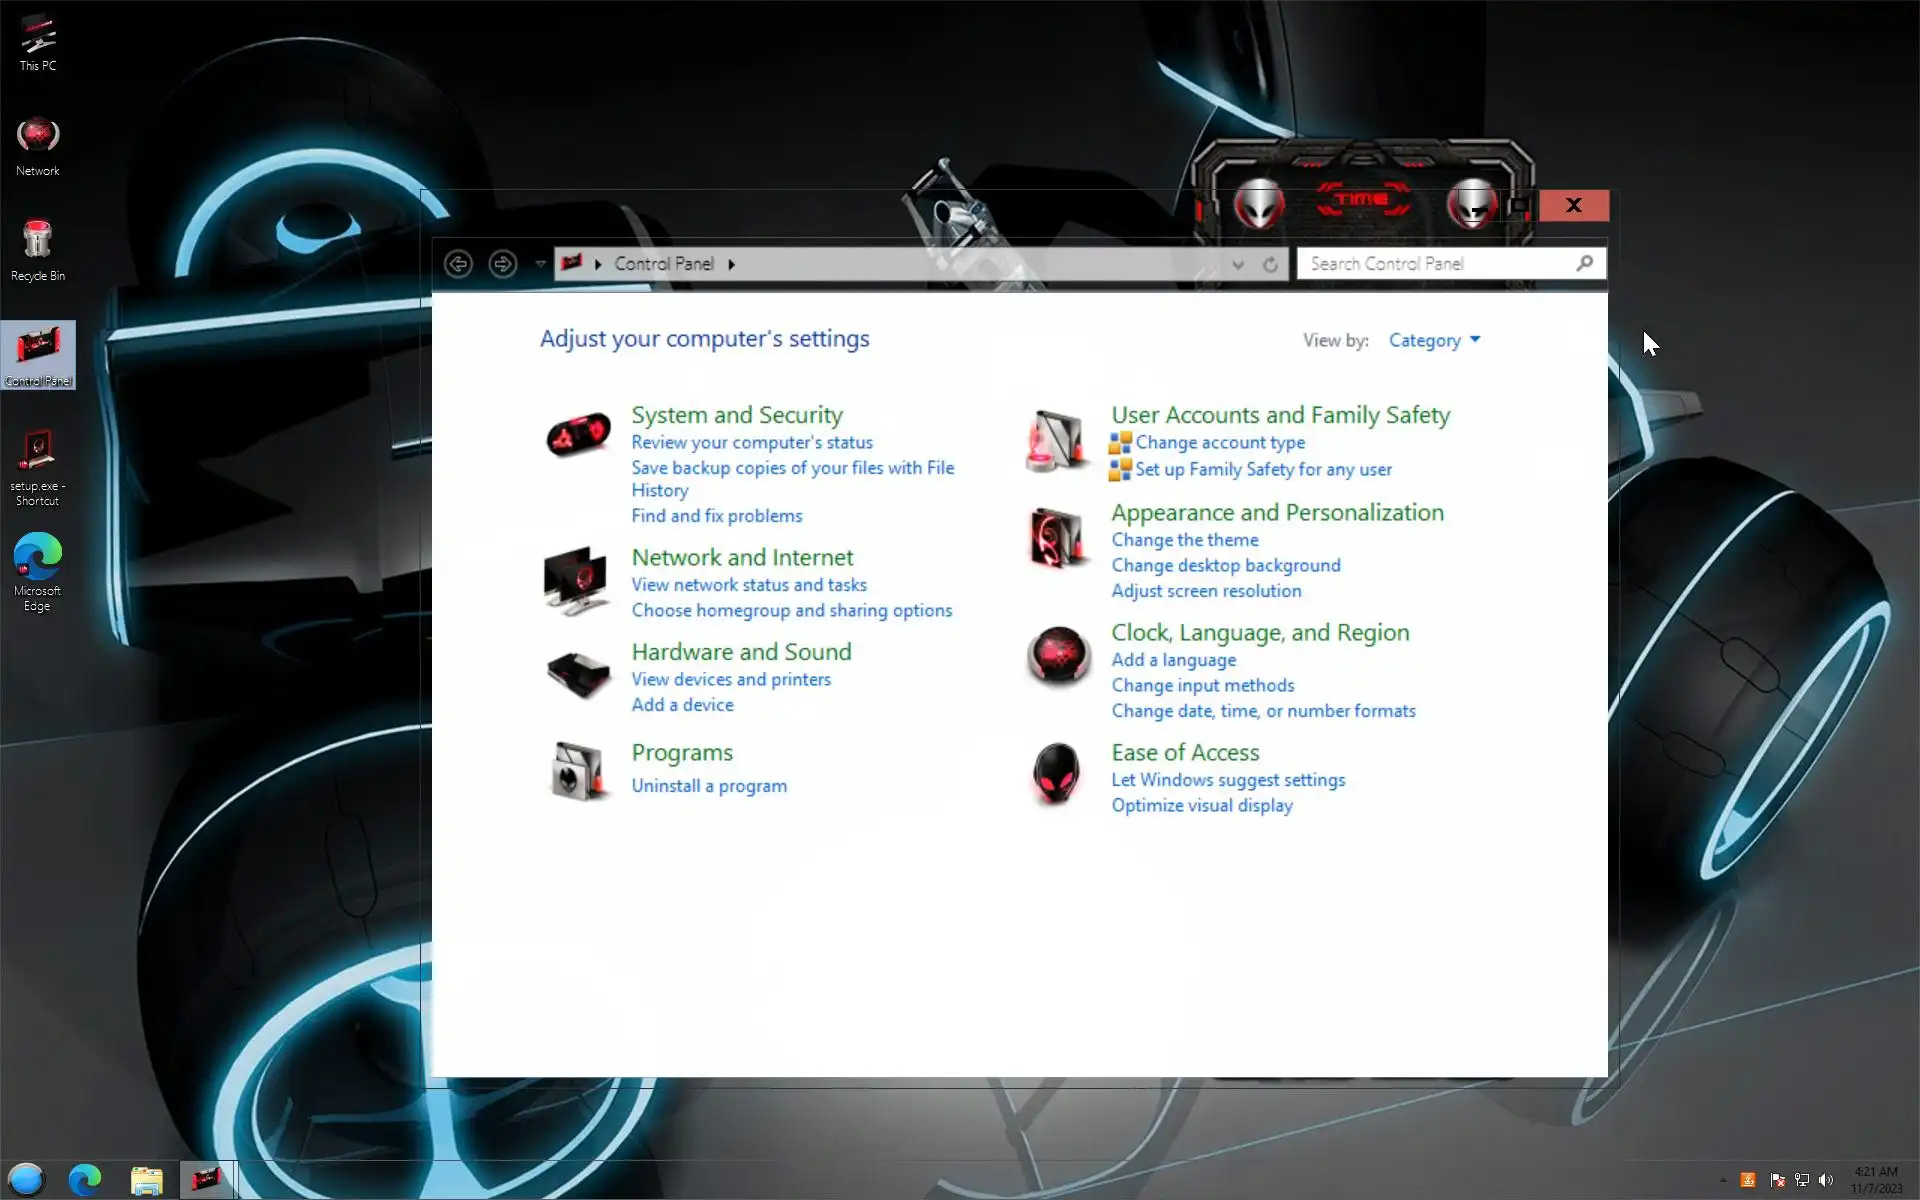The image size is (1920, 1200).
Task: Click the Programs category icon
Action: click(x=578, y=771)
